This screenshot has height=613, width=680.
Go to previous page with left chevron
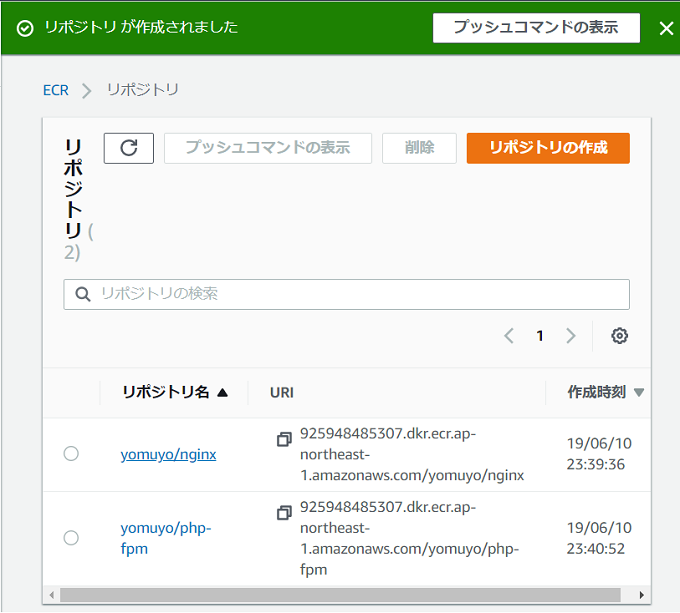pos(509,336)
